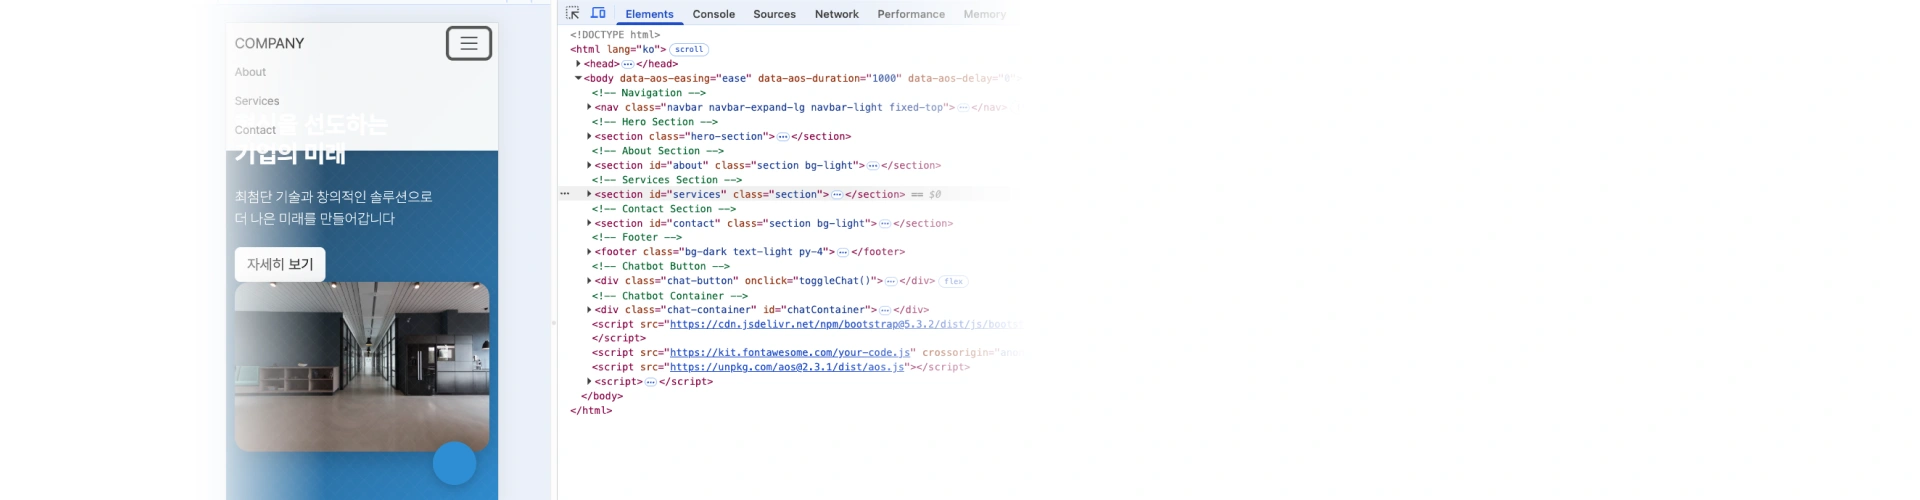Select the closing </body> tag row

[x=602, y=396]
